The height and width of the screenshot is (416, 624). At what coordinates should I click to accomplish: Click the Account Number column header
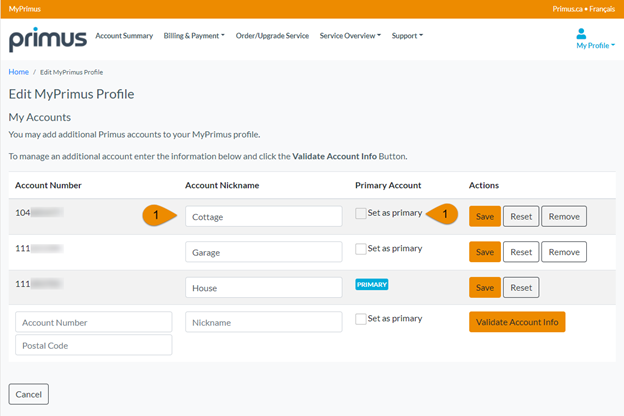click(x=48, y=185)
